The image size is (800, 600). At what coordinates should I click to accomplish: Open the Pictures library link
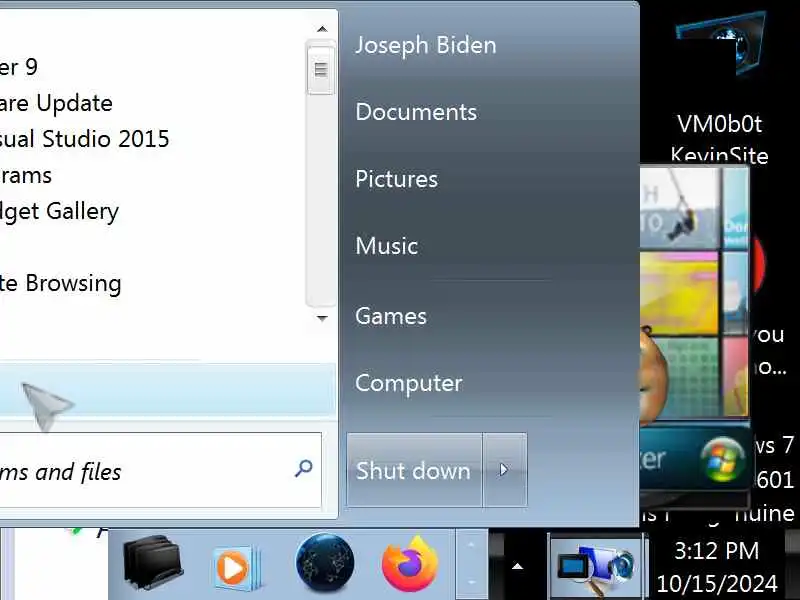tap(396, 179)
